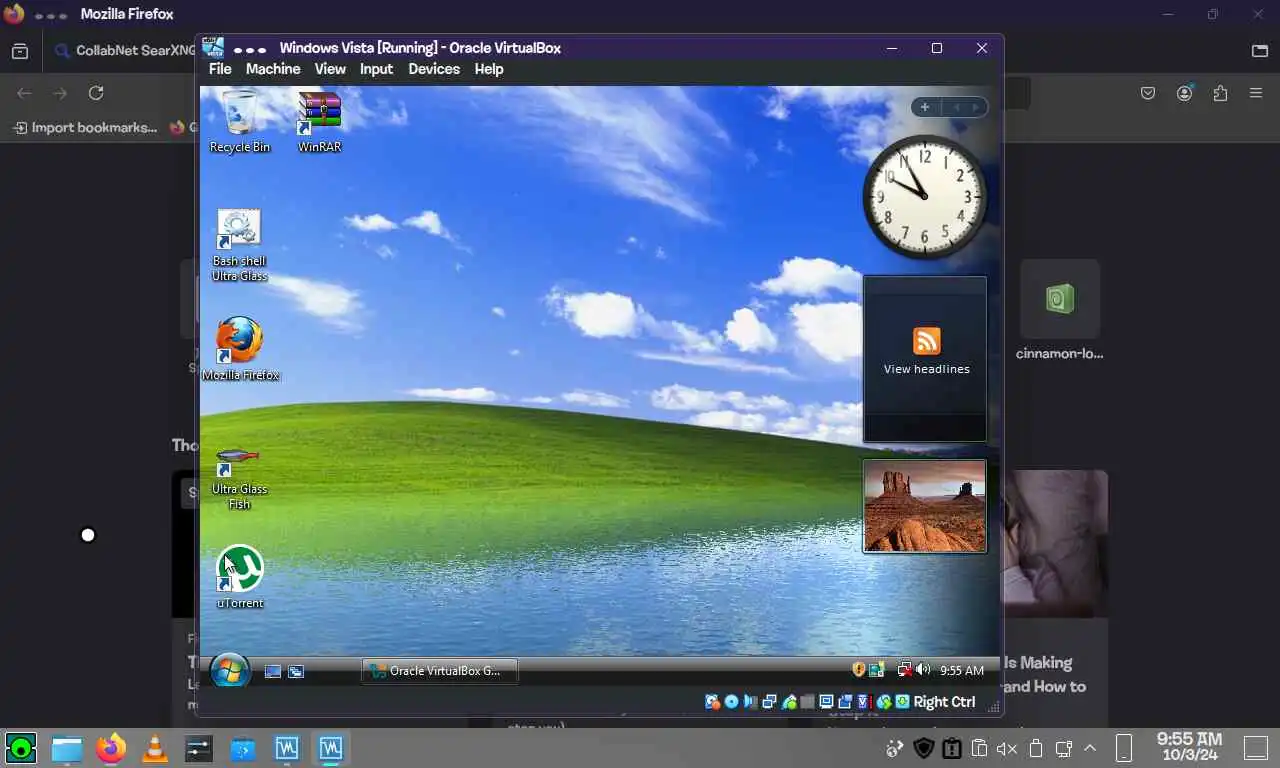
Task: Launch the Bash shell Ultra Glass shortcut
Action: tap(239, 245)
